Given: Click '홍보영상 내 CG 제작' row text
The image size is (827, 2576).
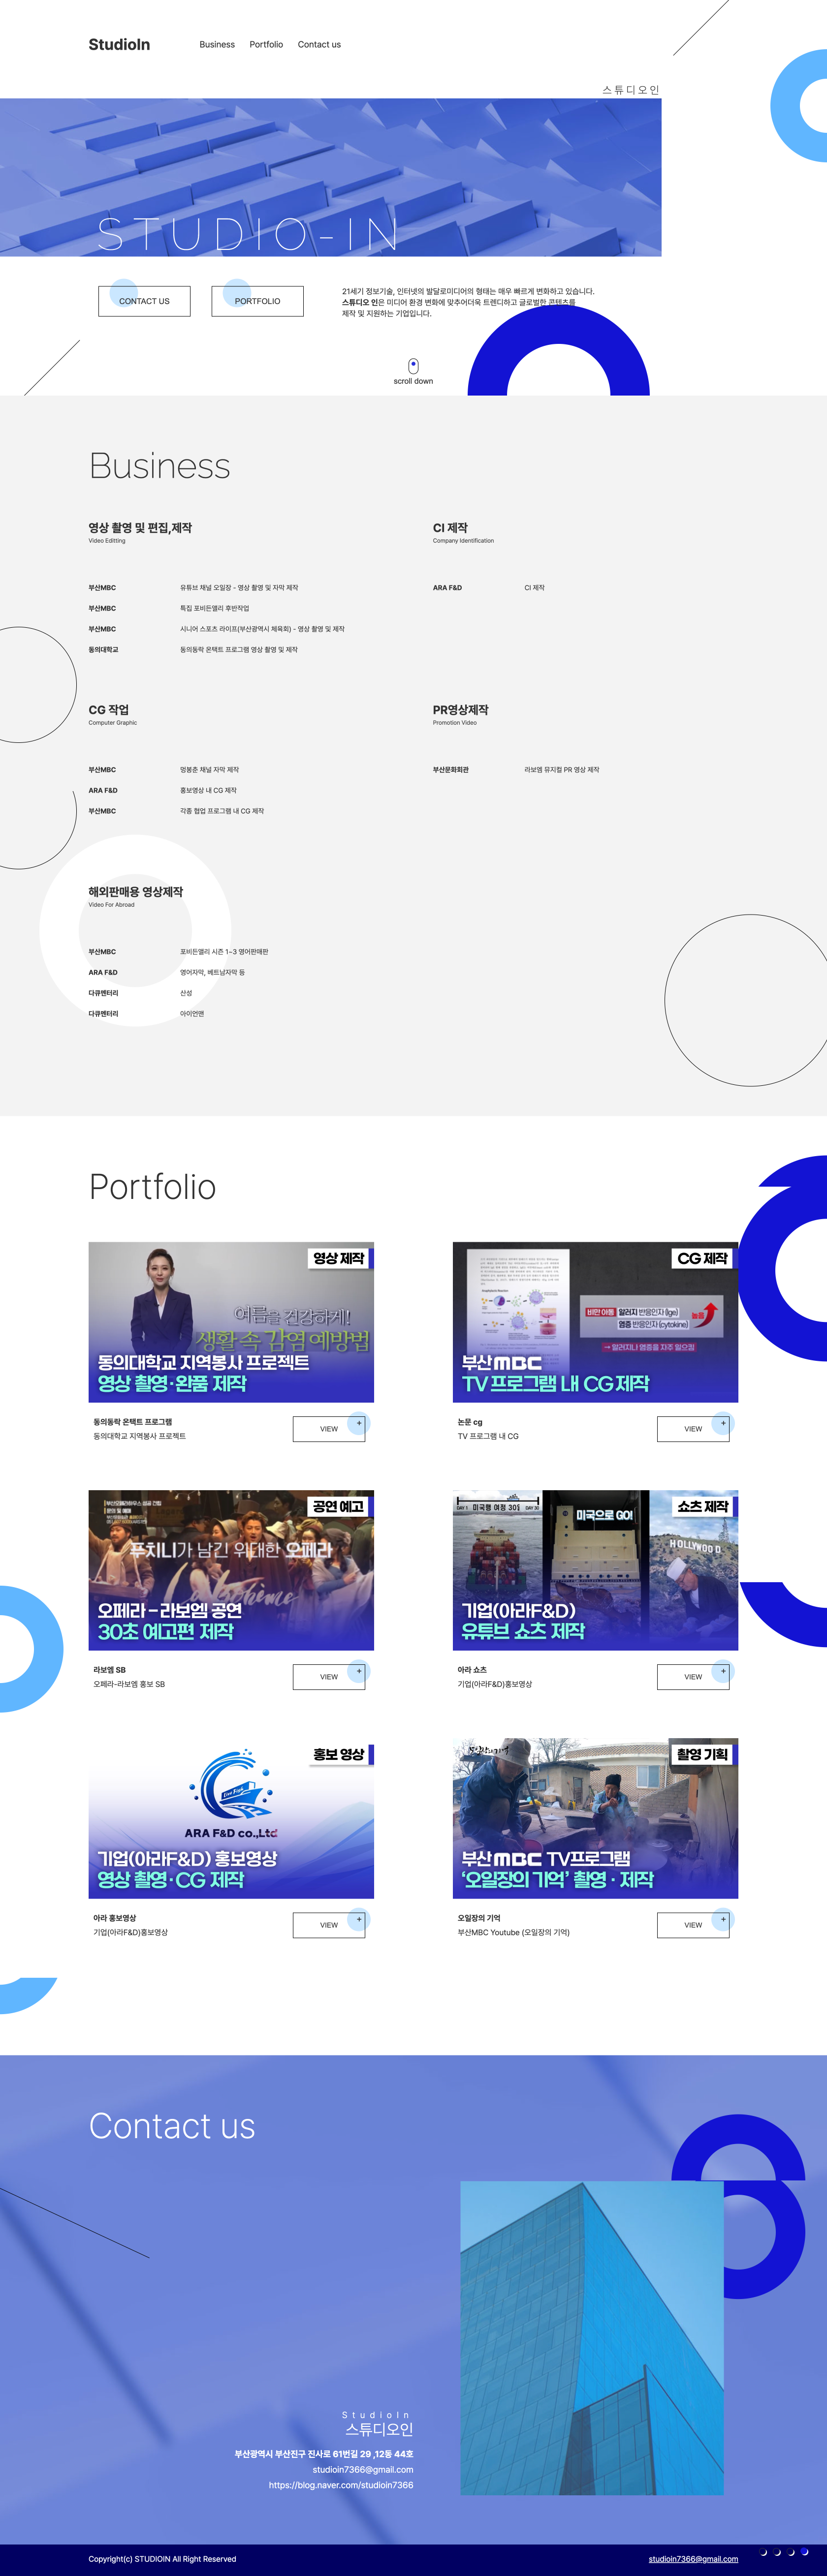Looking at the screenshot, I should [208, 790].
